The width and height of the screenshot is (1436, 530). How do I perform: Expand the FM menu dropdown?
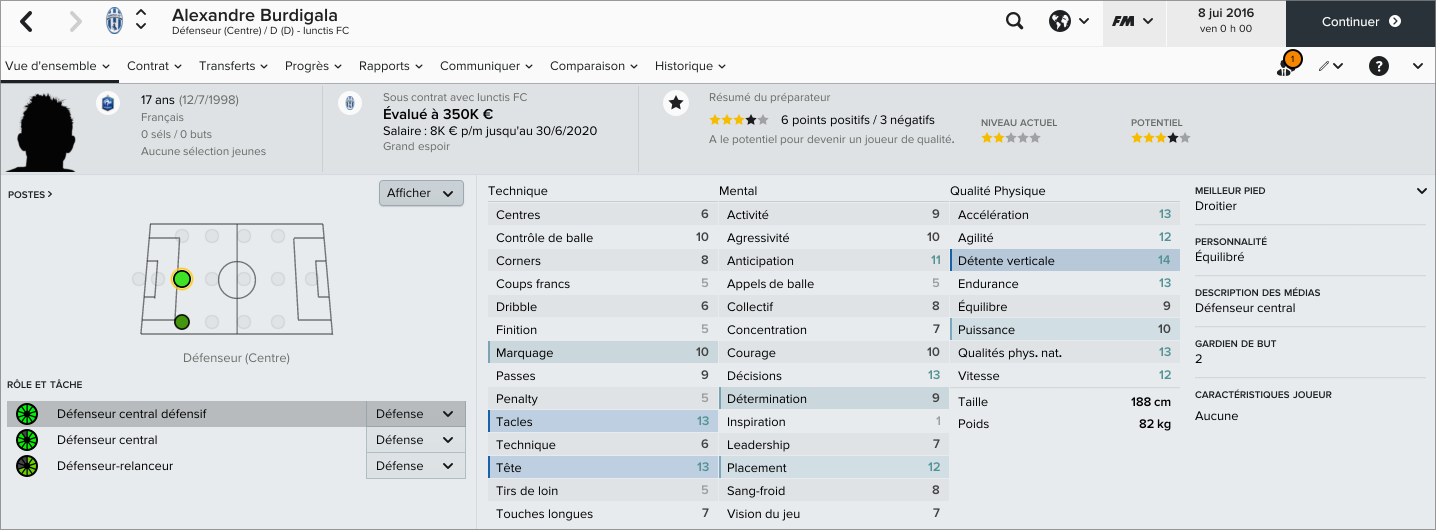[x=1134, y=21]
